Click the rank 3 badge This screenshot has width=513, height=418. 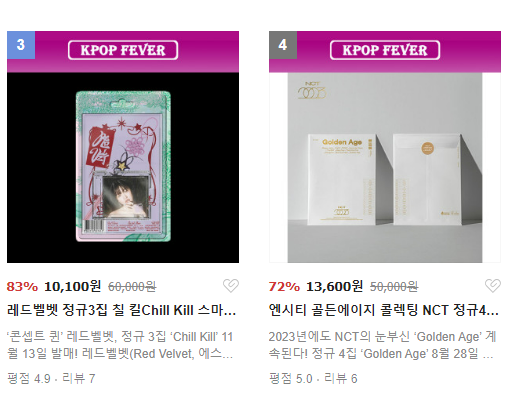pos(21,45)
